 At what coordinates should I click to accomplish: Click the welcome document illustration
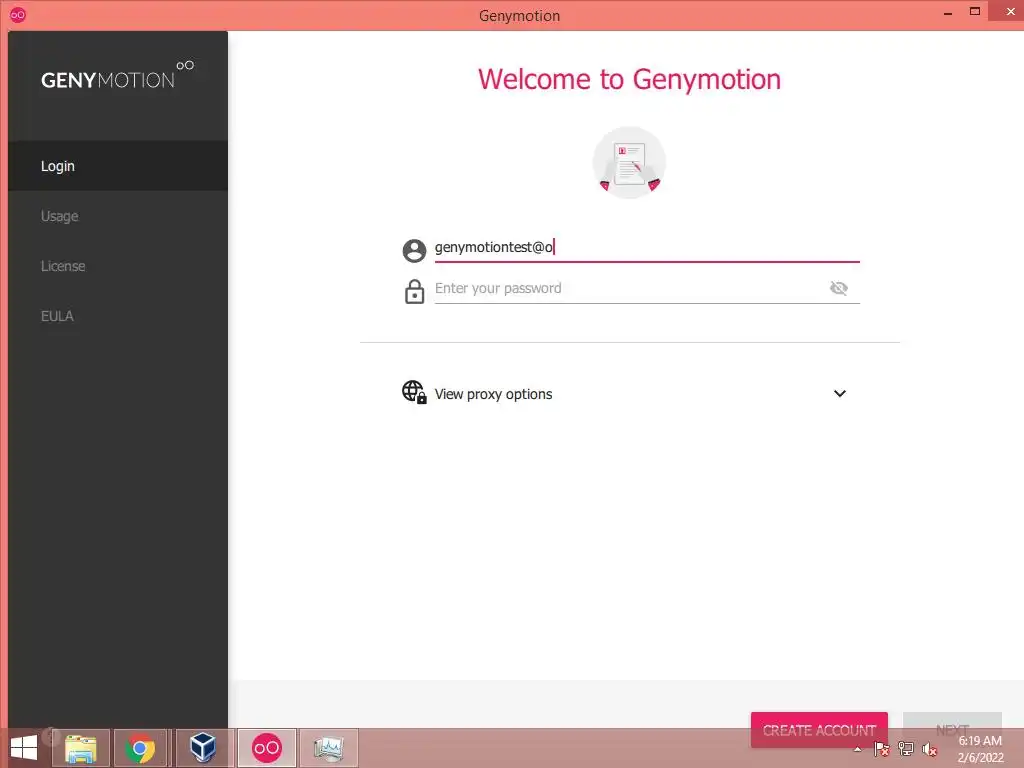click(x=629, y=163)
